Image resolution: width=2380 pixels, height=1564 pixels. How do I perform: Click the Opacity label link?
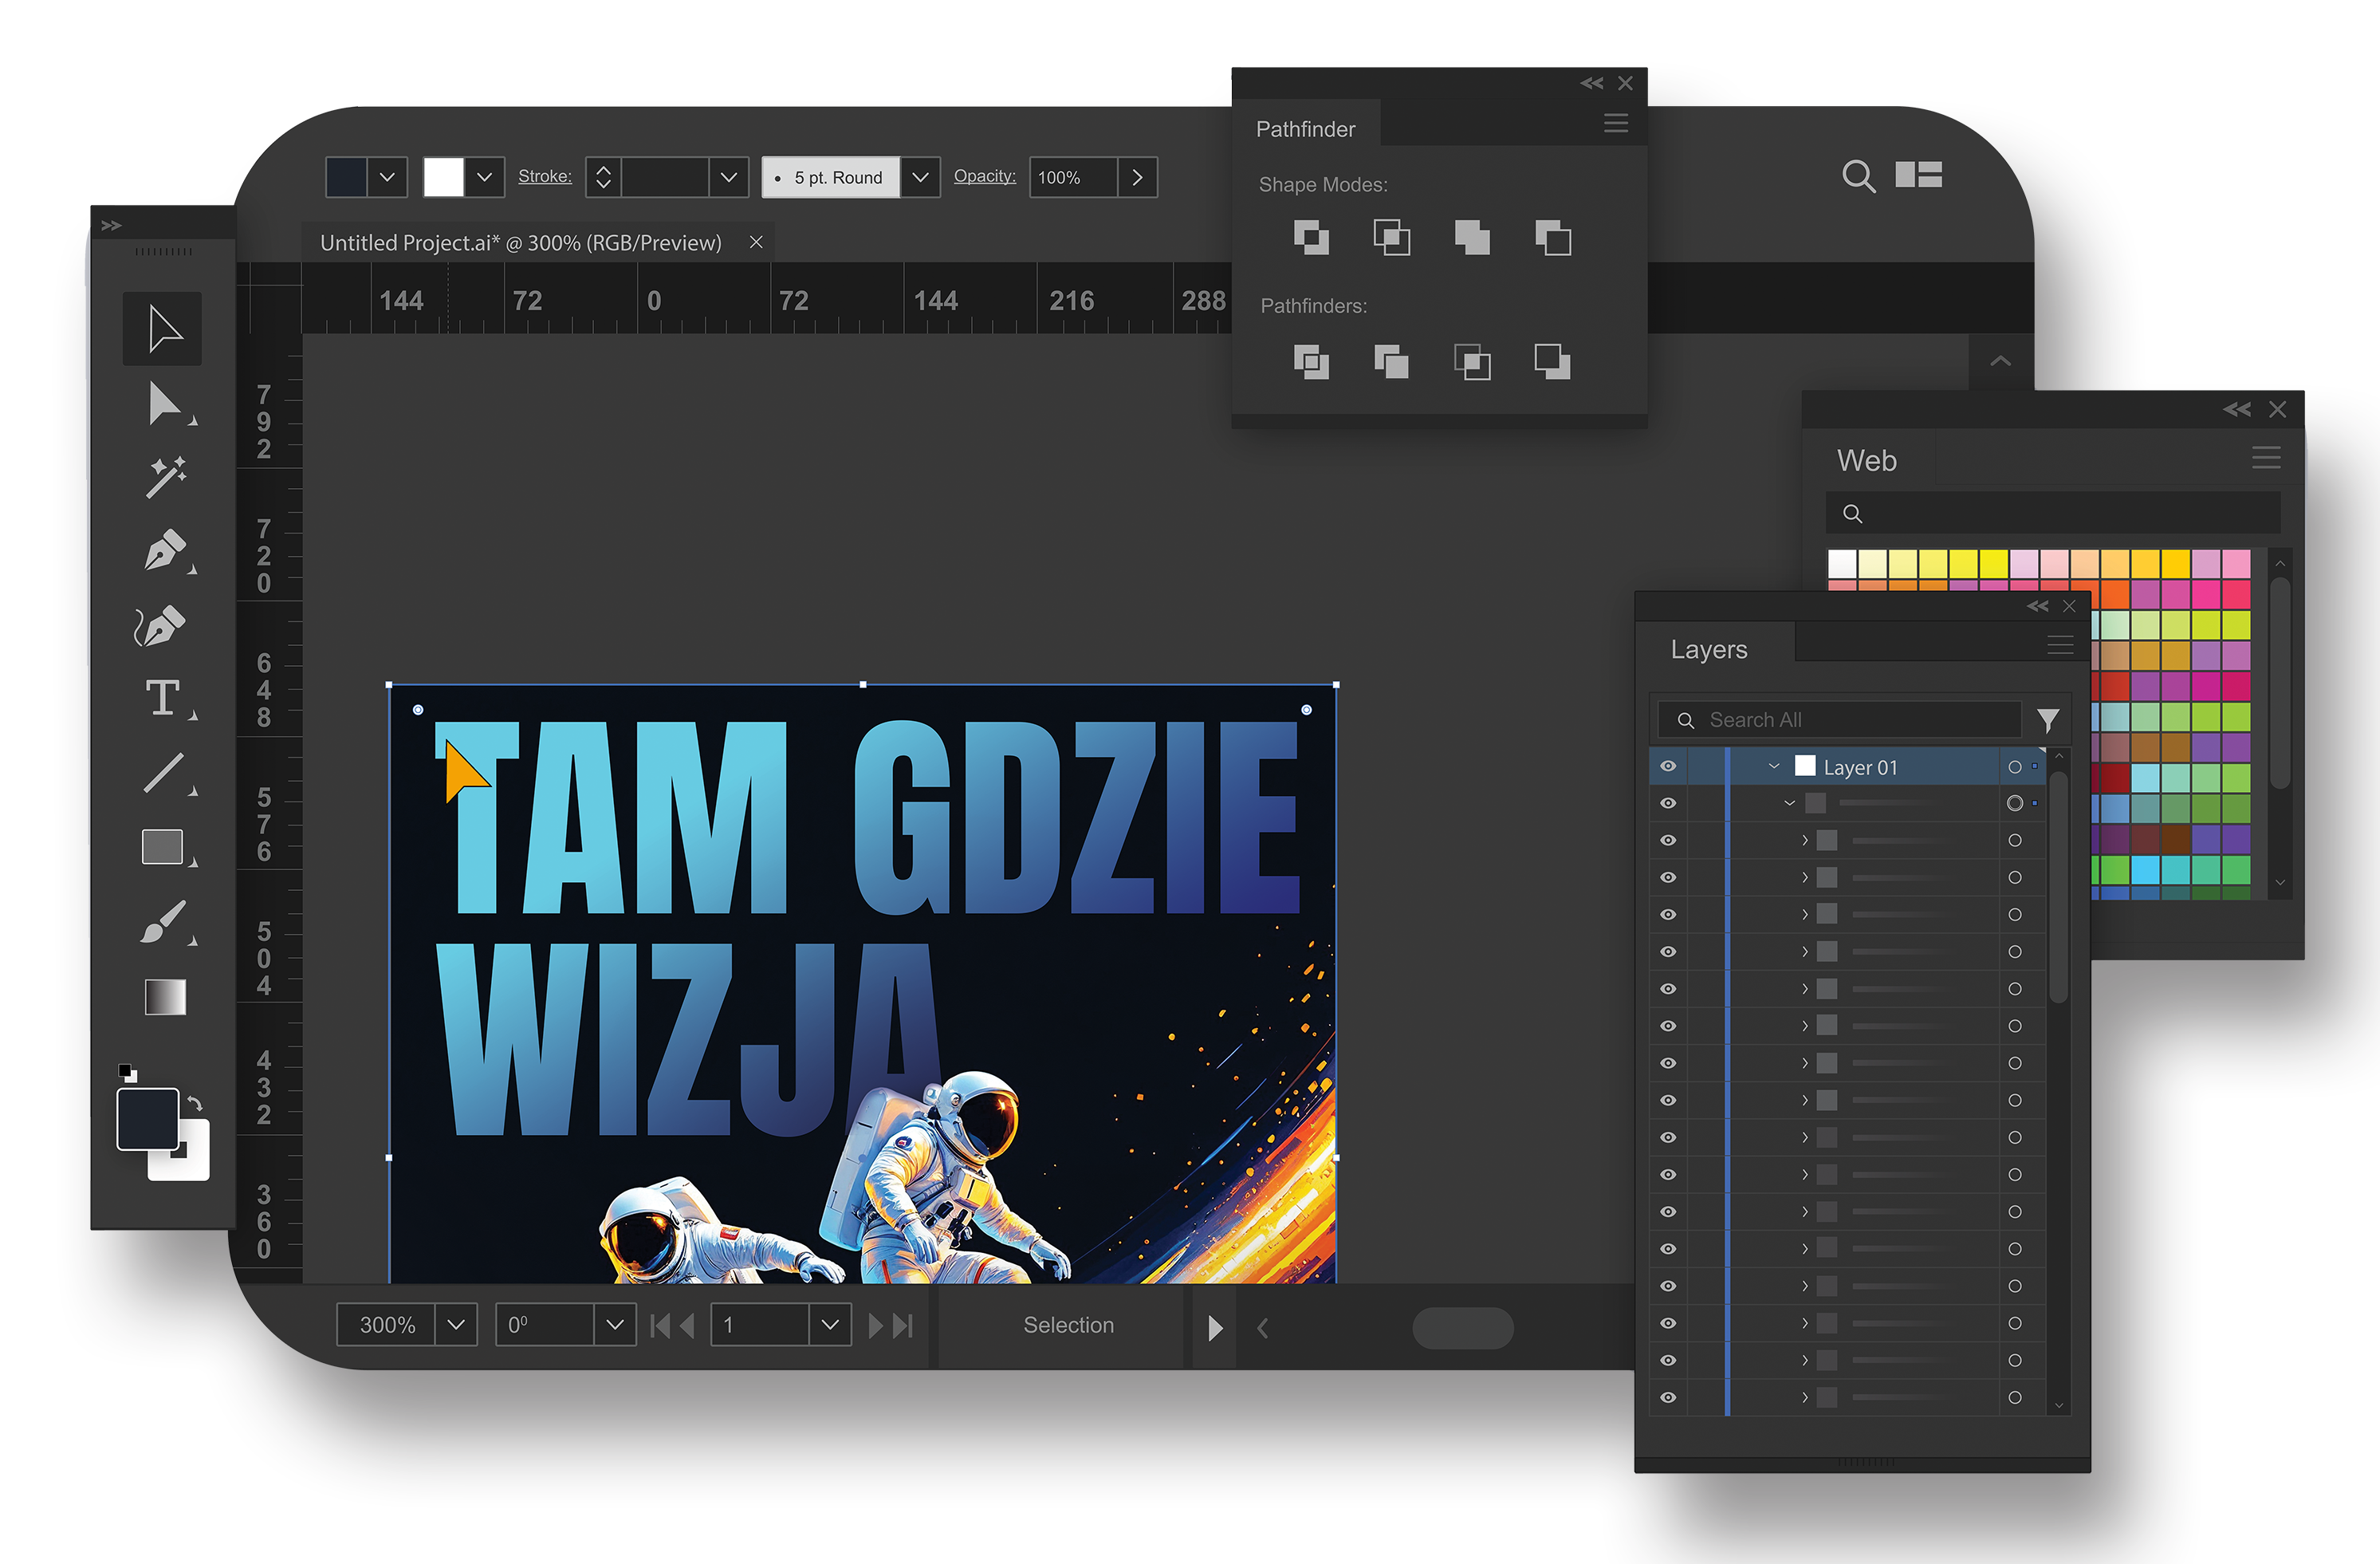click(984, 176)
